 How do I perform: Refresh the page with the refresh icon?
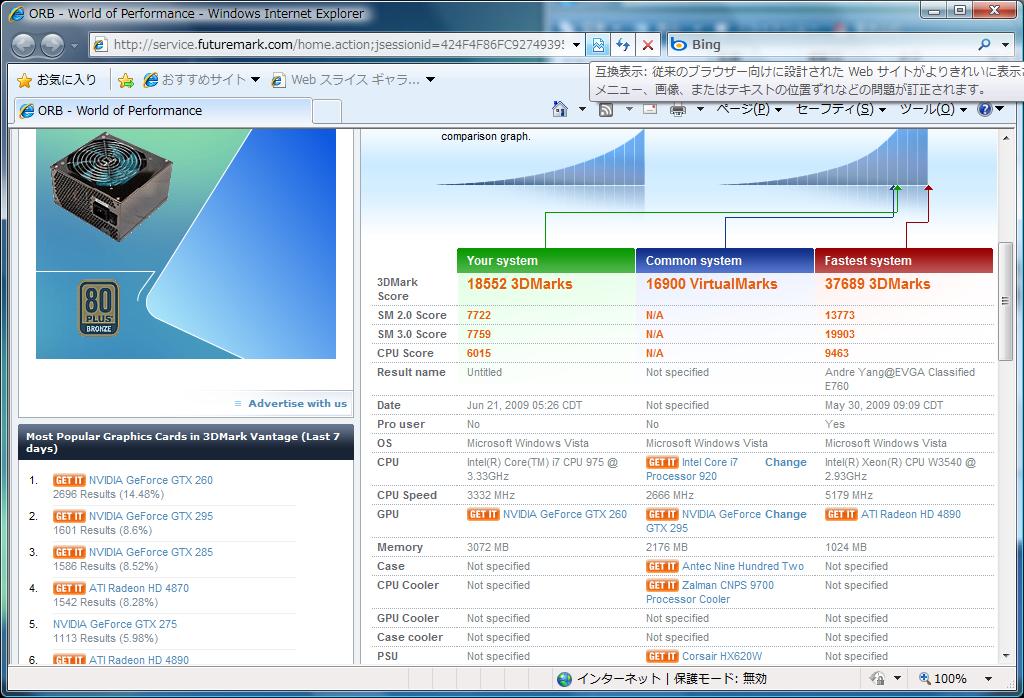pos(623,44)
